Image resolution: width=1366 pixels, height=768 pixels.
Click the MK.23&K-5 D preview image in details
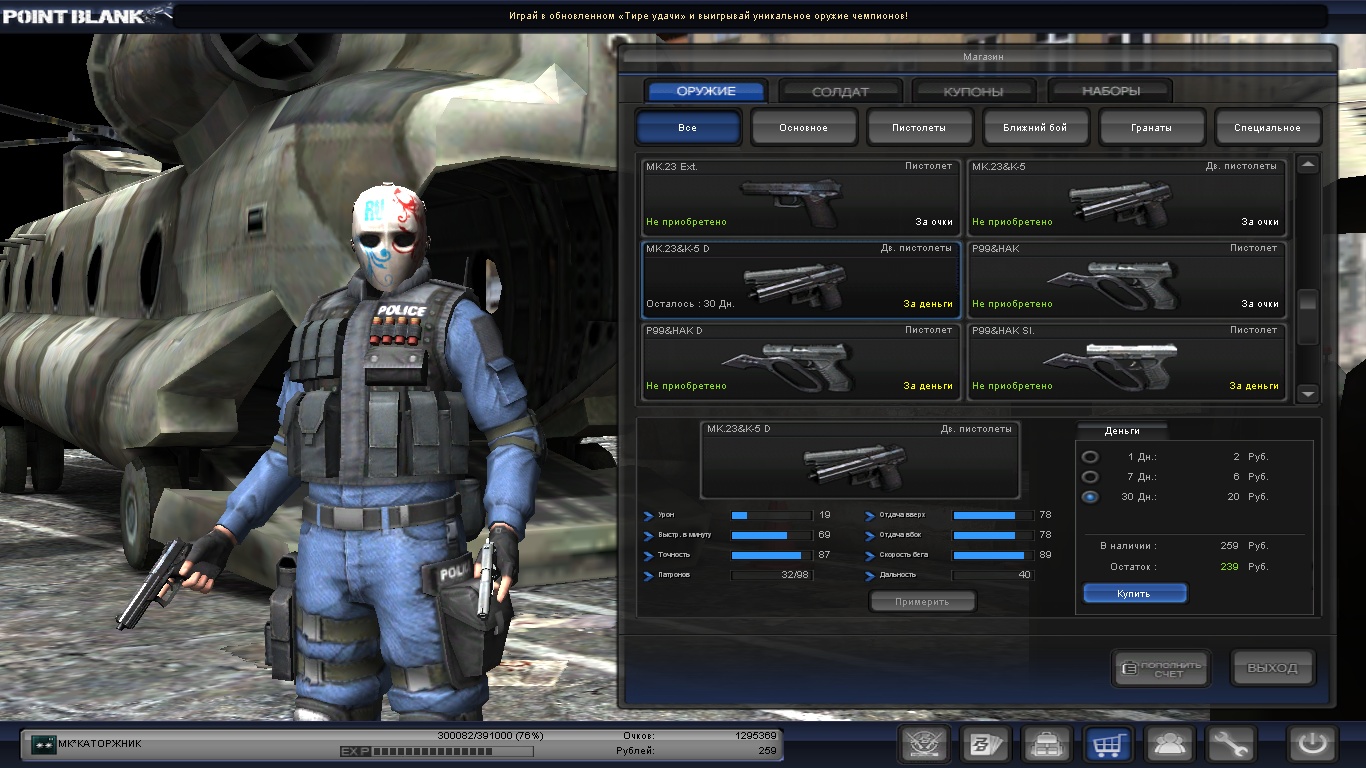point(859,461)
